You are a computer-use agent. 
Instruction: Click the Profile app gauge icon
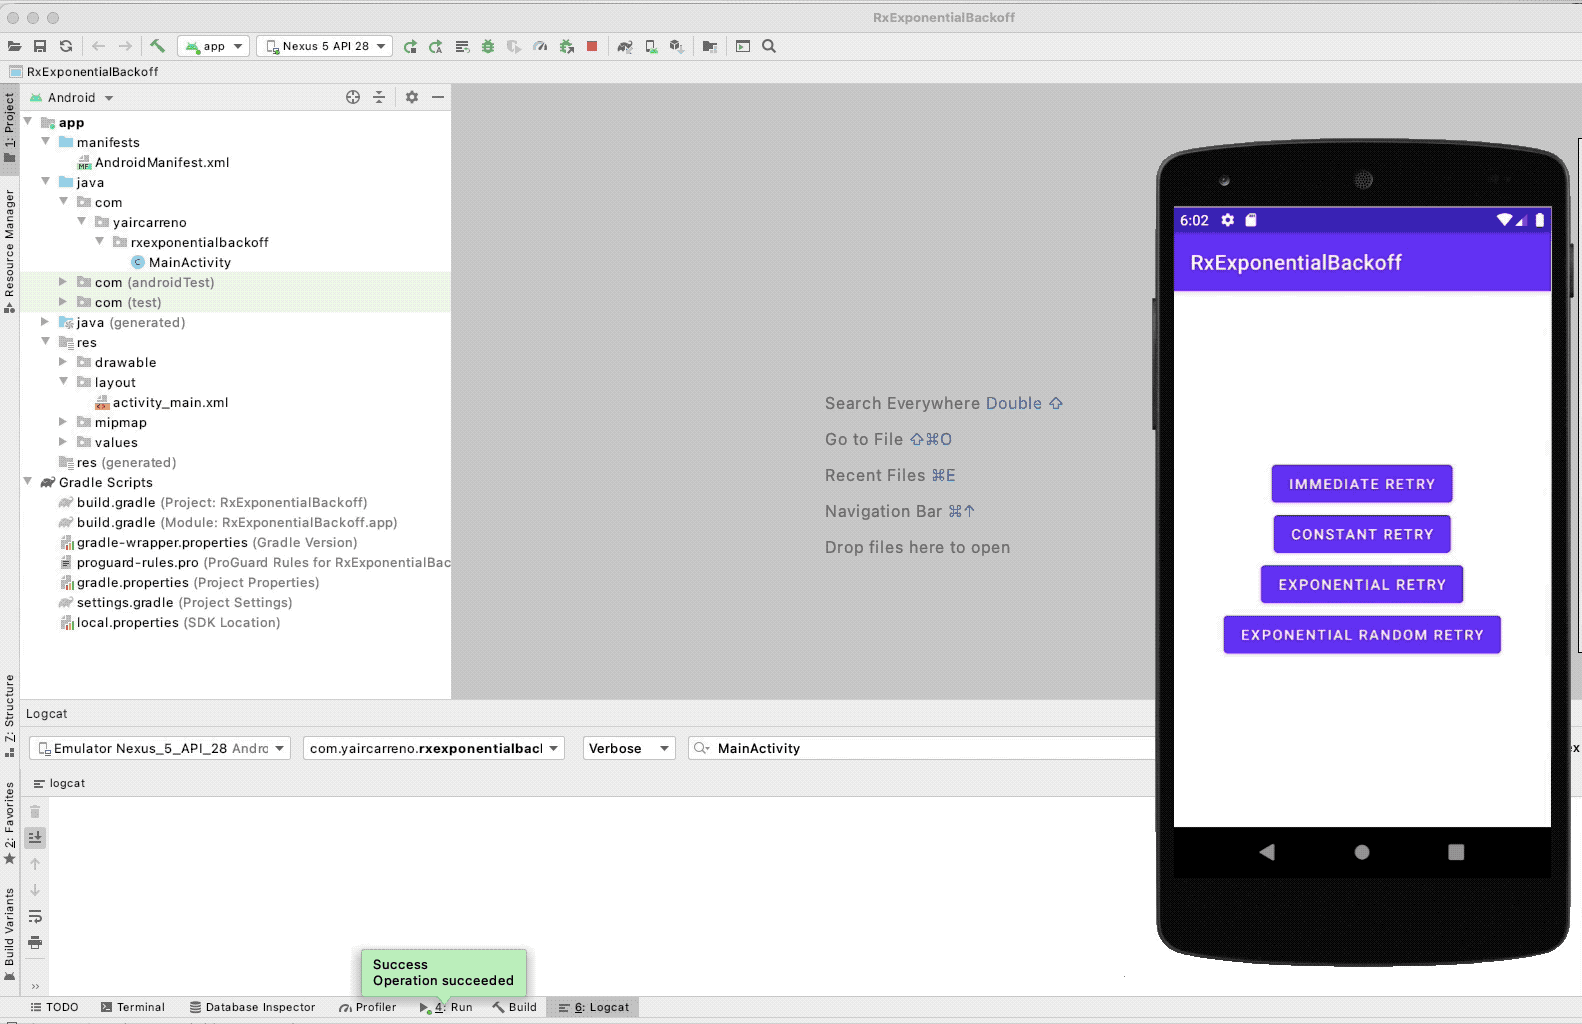pos(540,46)
